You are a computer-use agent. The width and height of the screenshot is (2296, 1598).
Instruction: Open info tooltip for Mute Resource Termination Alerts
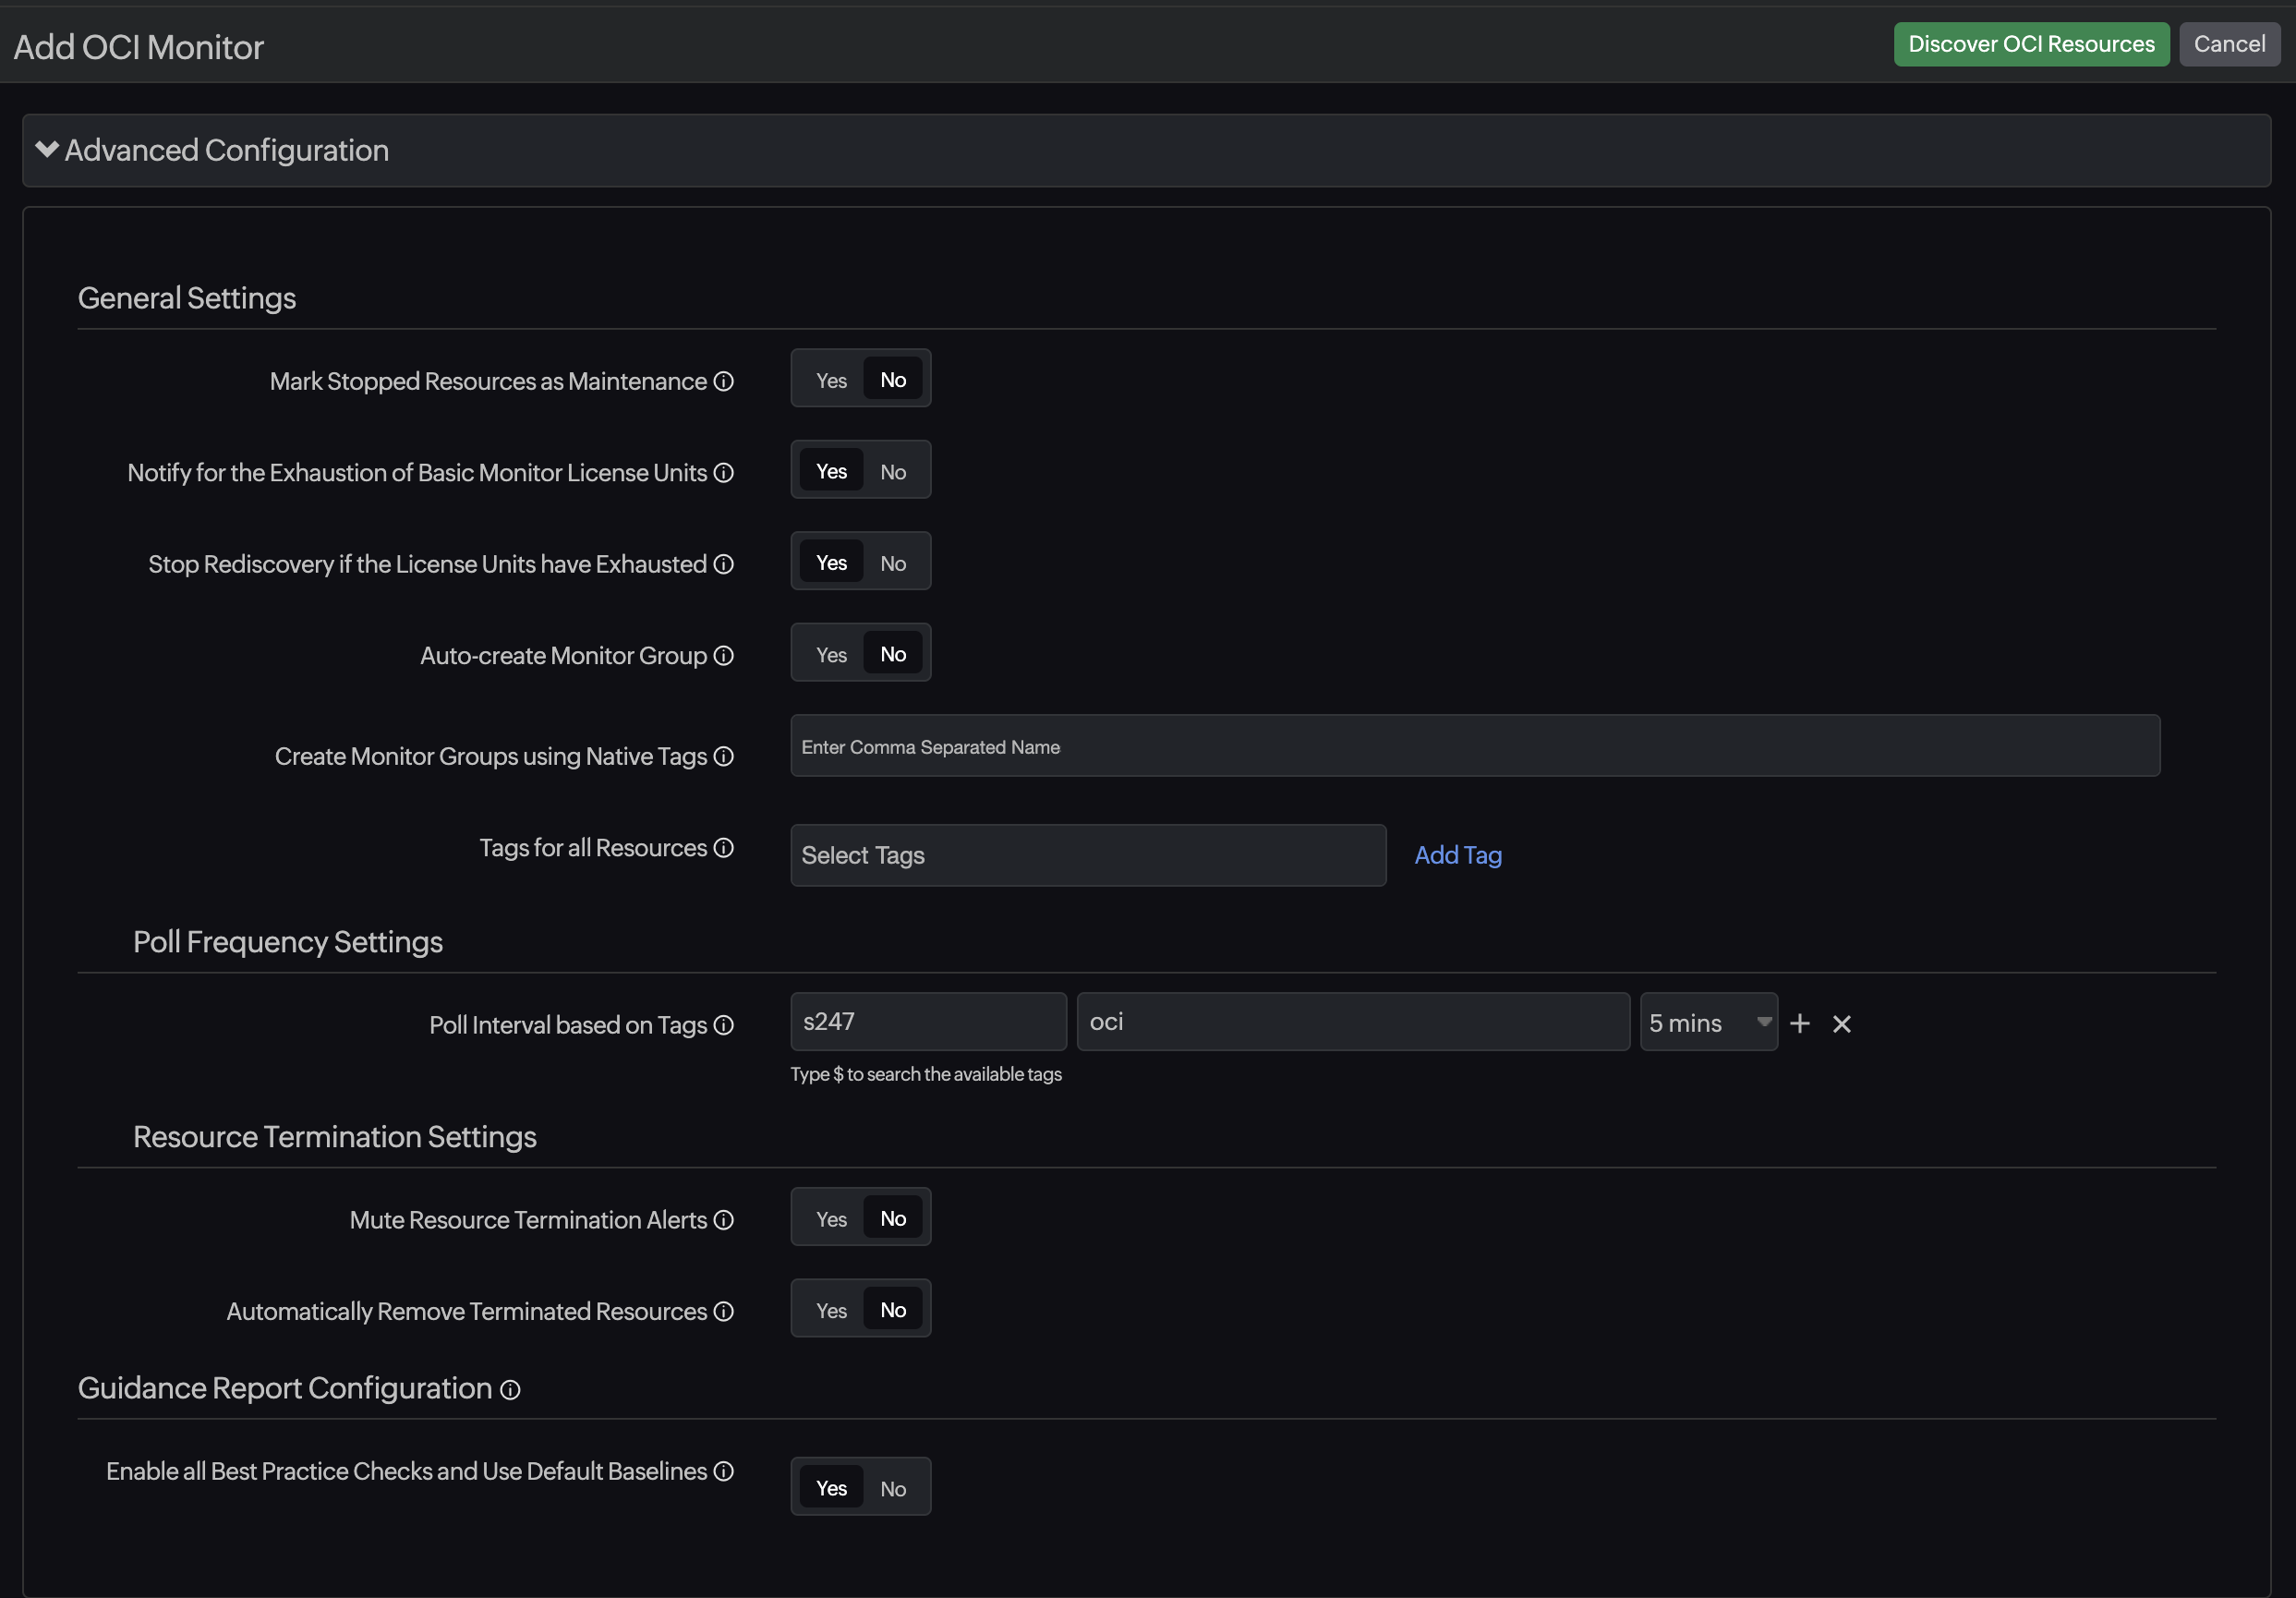pos(724,1221)
